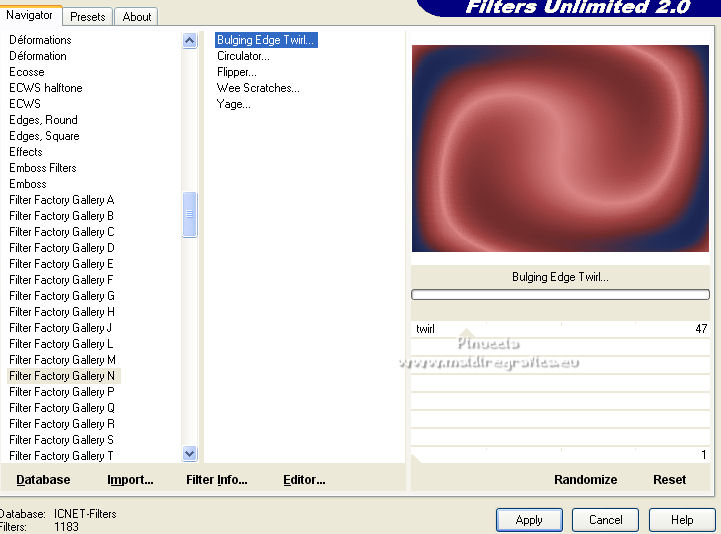Select Filter Factory Gallery M
This screenshot has width=721, height=534.
[62, 360]
